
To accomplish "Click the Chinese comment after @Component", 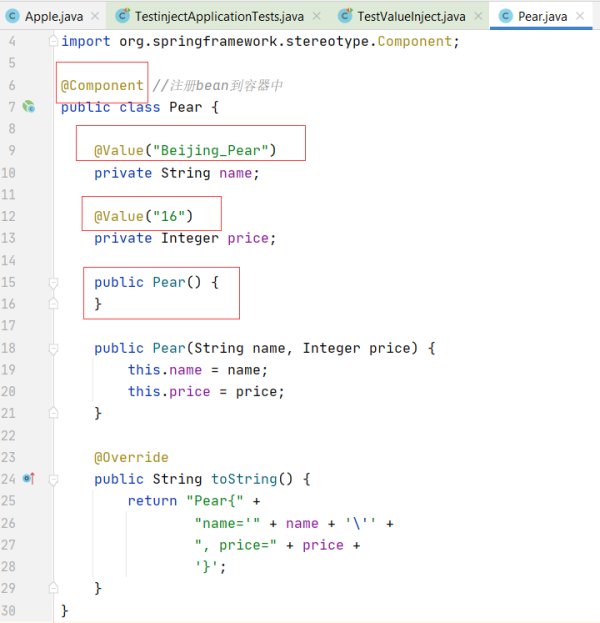I will (218, 85).
